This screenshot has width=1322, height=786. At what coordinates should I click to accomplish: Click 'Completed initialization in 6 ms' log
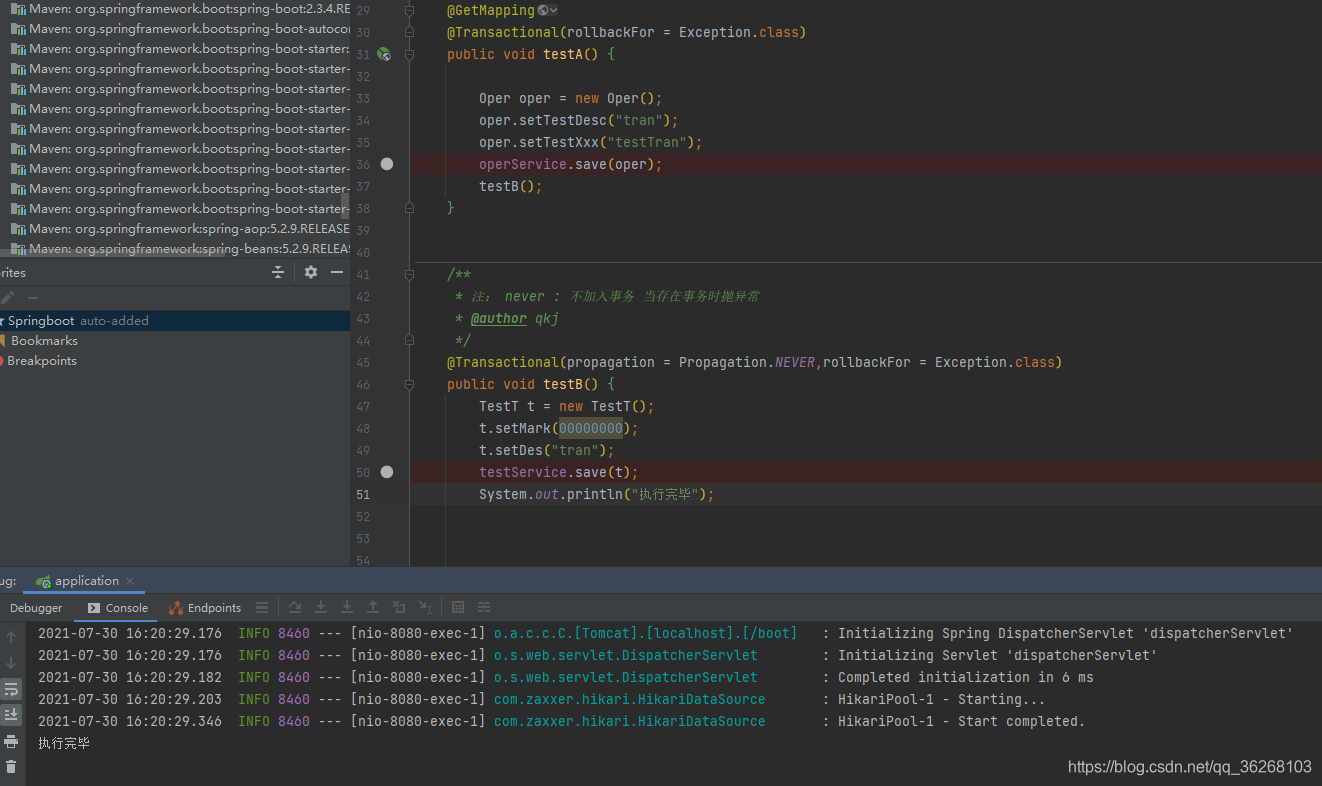[966, 677]
